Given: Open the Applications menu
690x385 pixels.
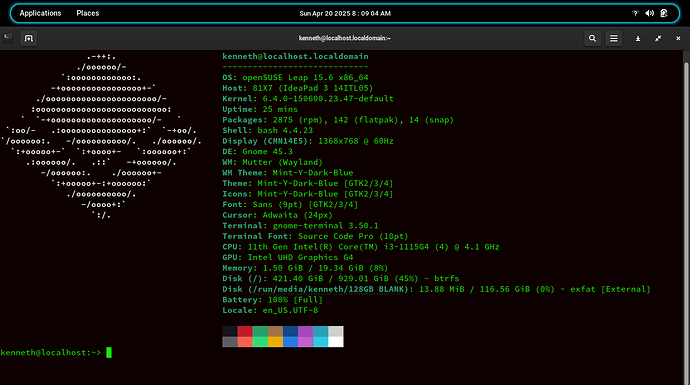Looking at the screenshot, I should click(x=40, y=13).
